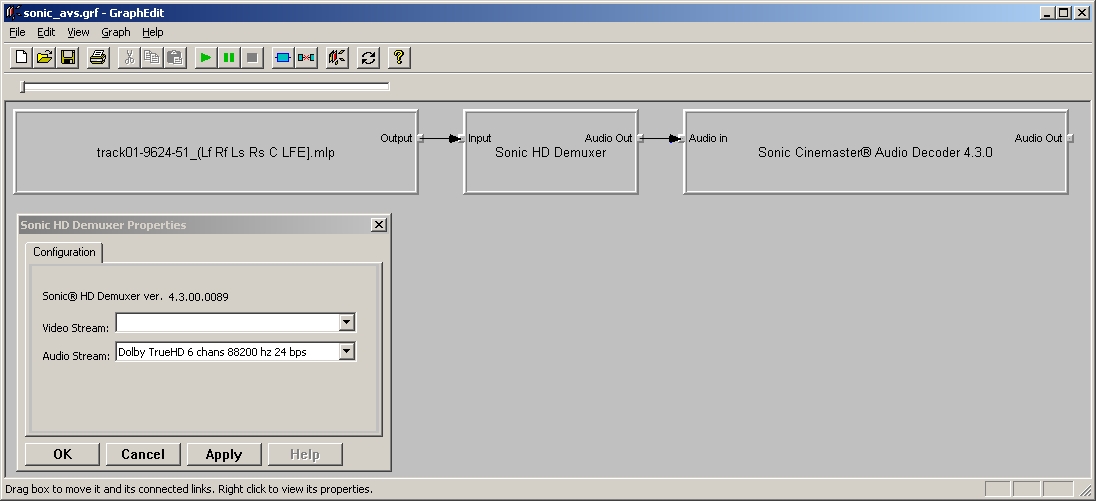Cancel the Demuxer Properties dialog
The height and width of the screenshot is (501, 1096).
click(x=143, y=454)
